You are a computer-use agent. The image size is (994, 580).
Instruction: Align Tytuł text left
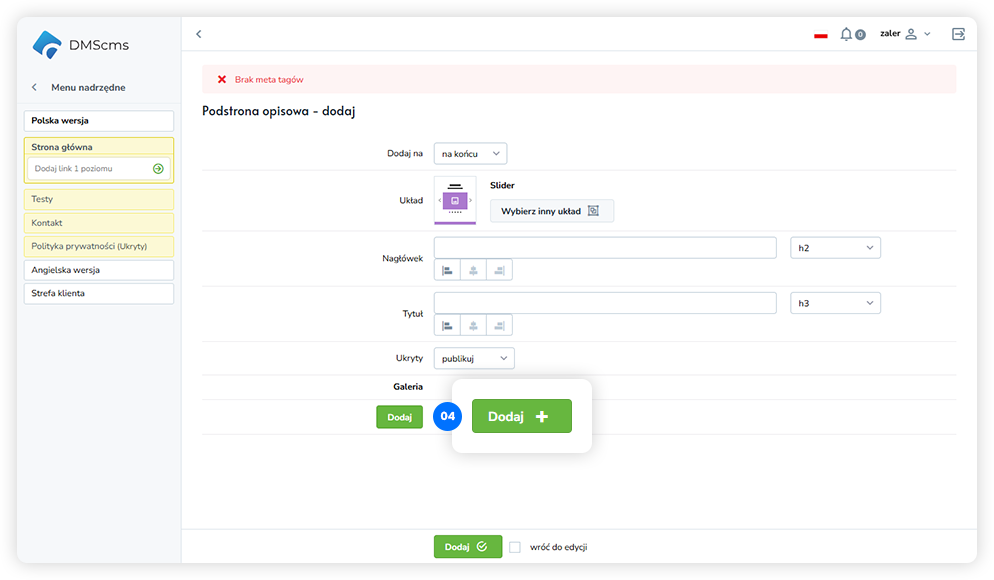[x=448, y=326]
